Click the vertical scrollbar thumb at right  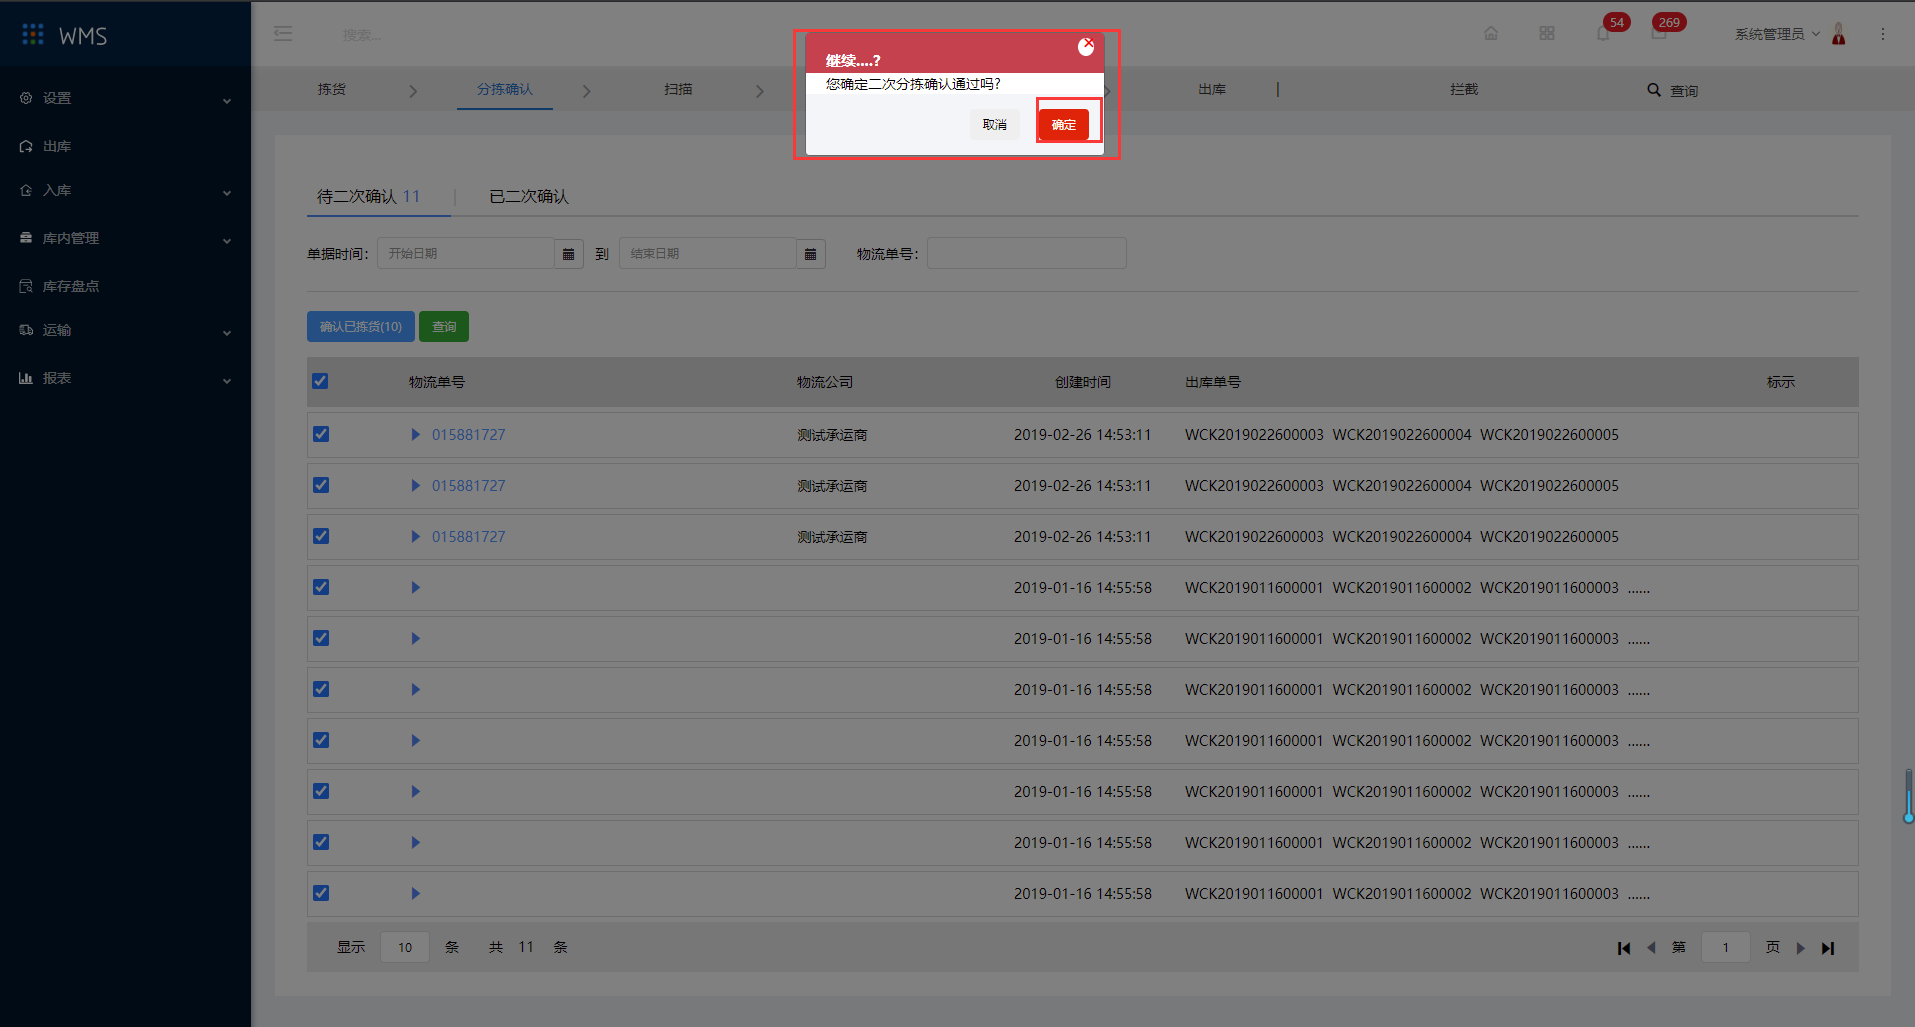[1908, 796]
